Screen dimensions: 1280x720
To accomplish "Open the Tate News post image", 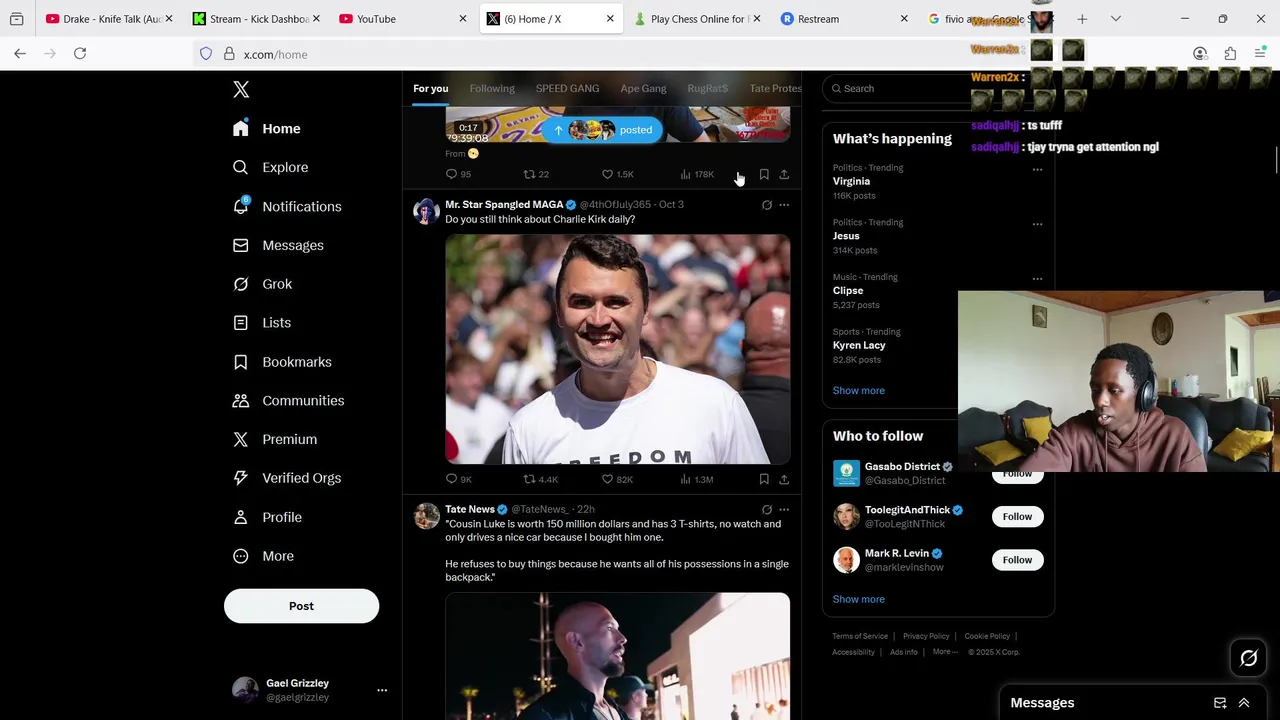I will pyautogui.click(x=617, y=656).
